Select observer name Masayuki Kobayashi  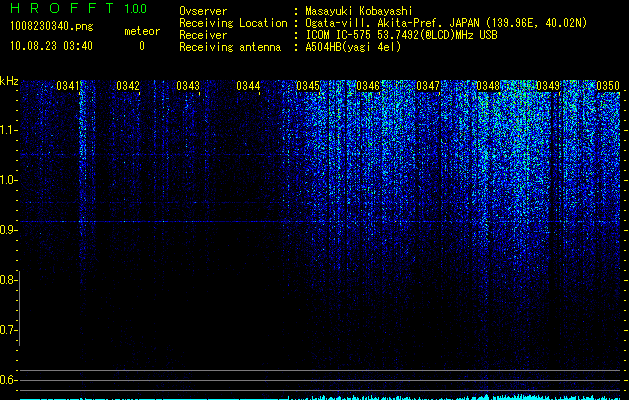point(359,11)
